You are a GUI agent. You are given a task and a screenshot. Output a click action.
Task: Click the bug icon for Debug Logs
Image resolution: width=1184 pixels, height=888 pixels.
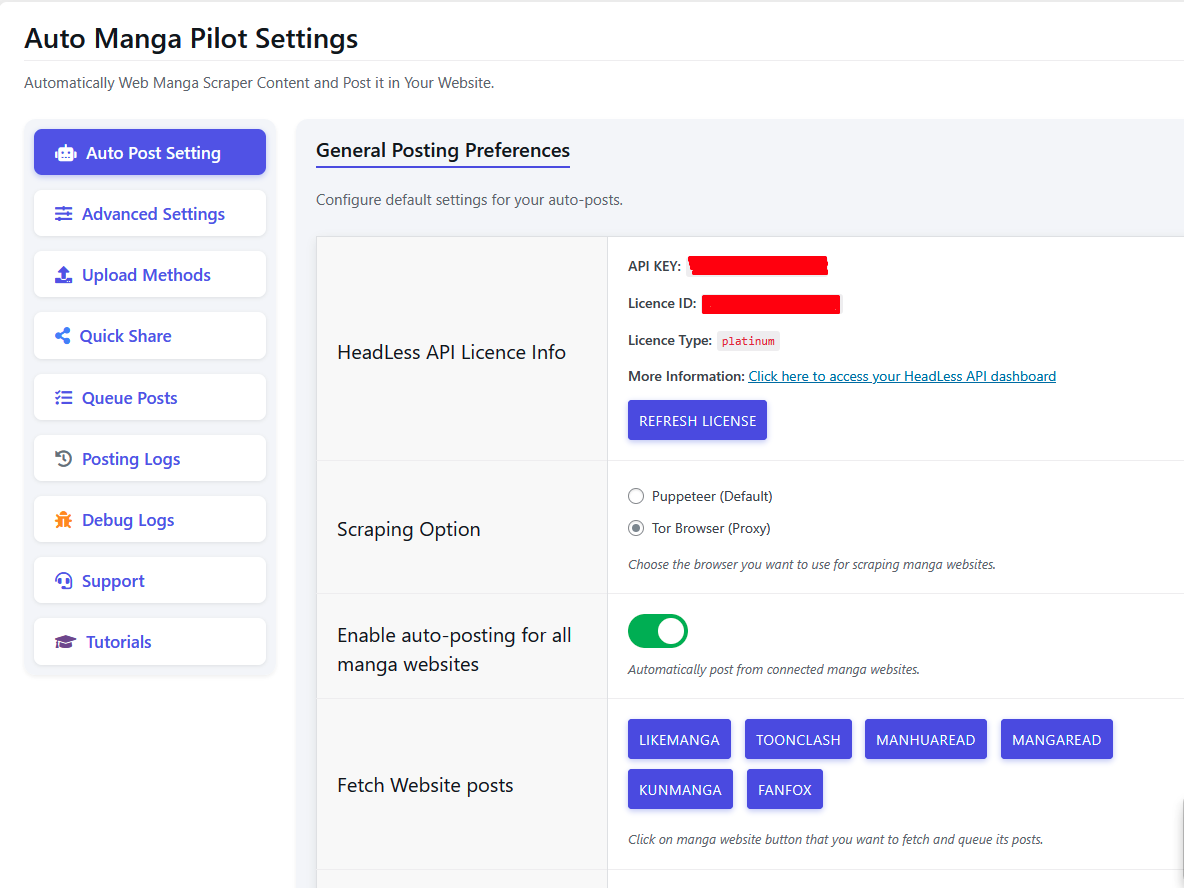(x=63, y=520)
